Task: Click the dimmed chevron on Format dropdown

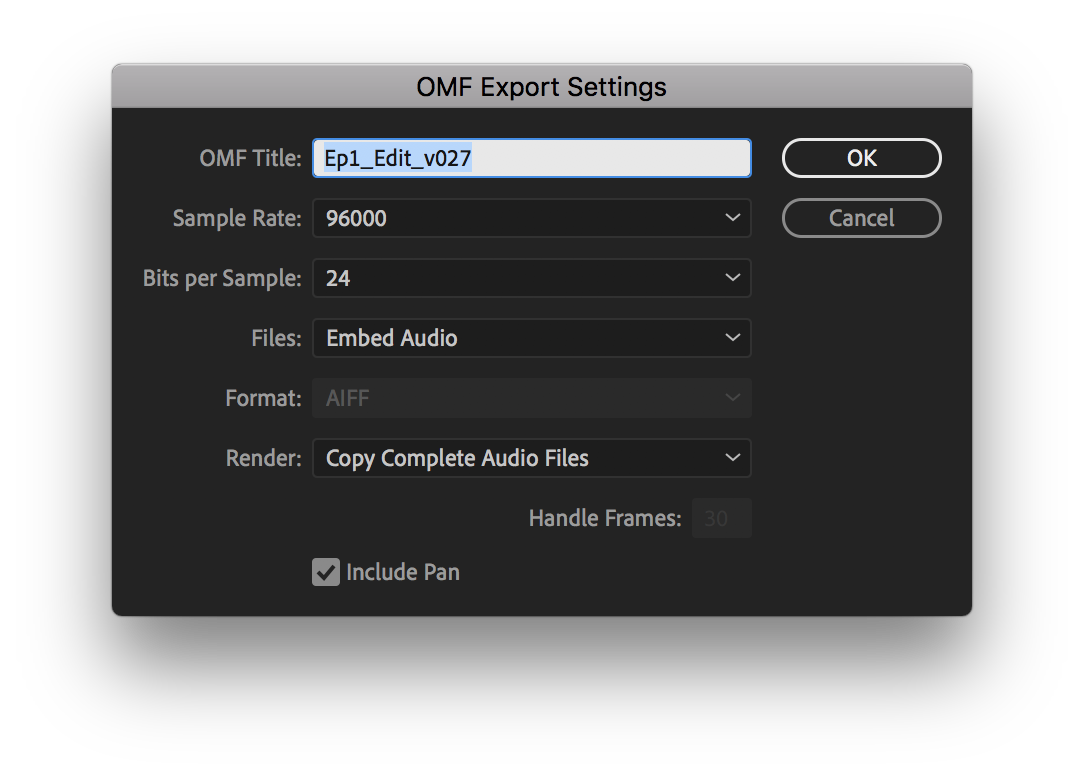Action: [732, 398]
